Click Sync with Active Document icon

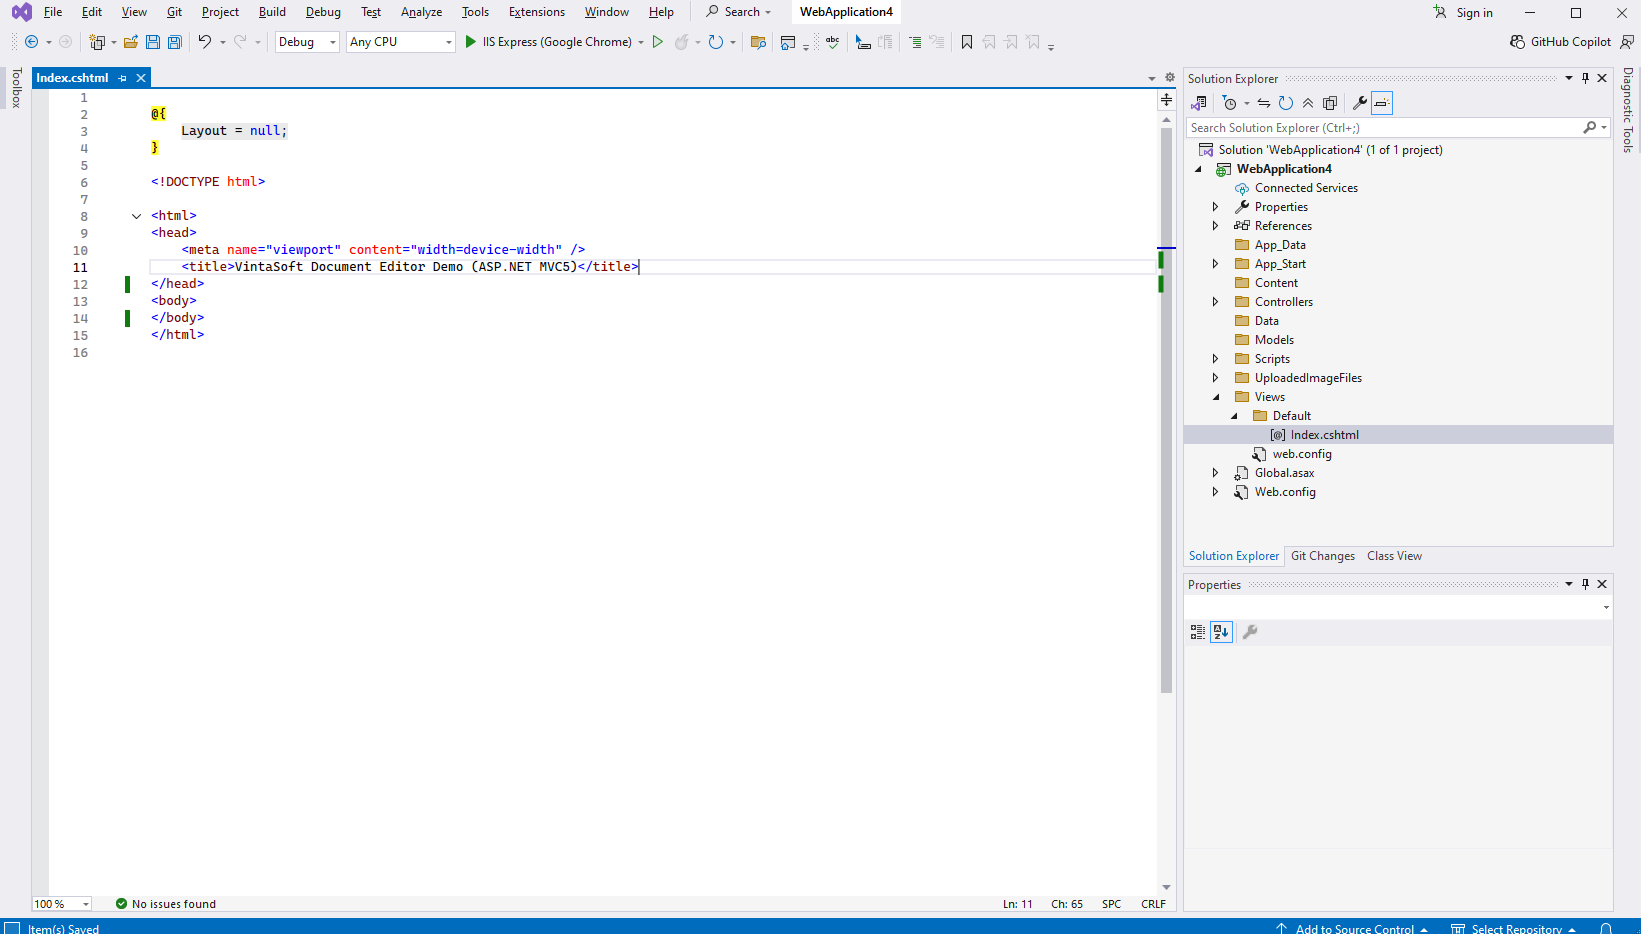coord(1264,103)
